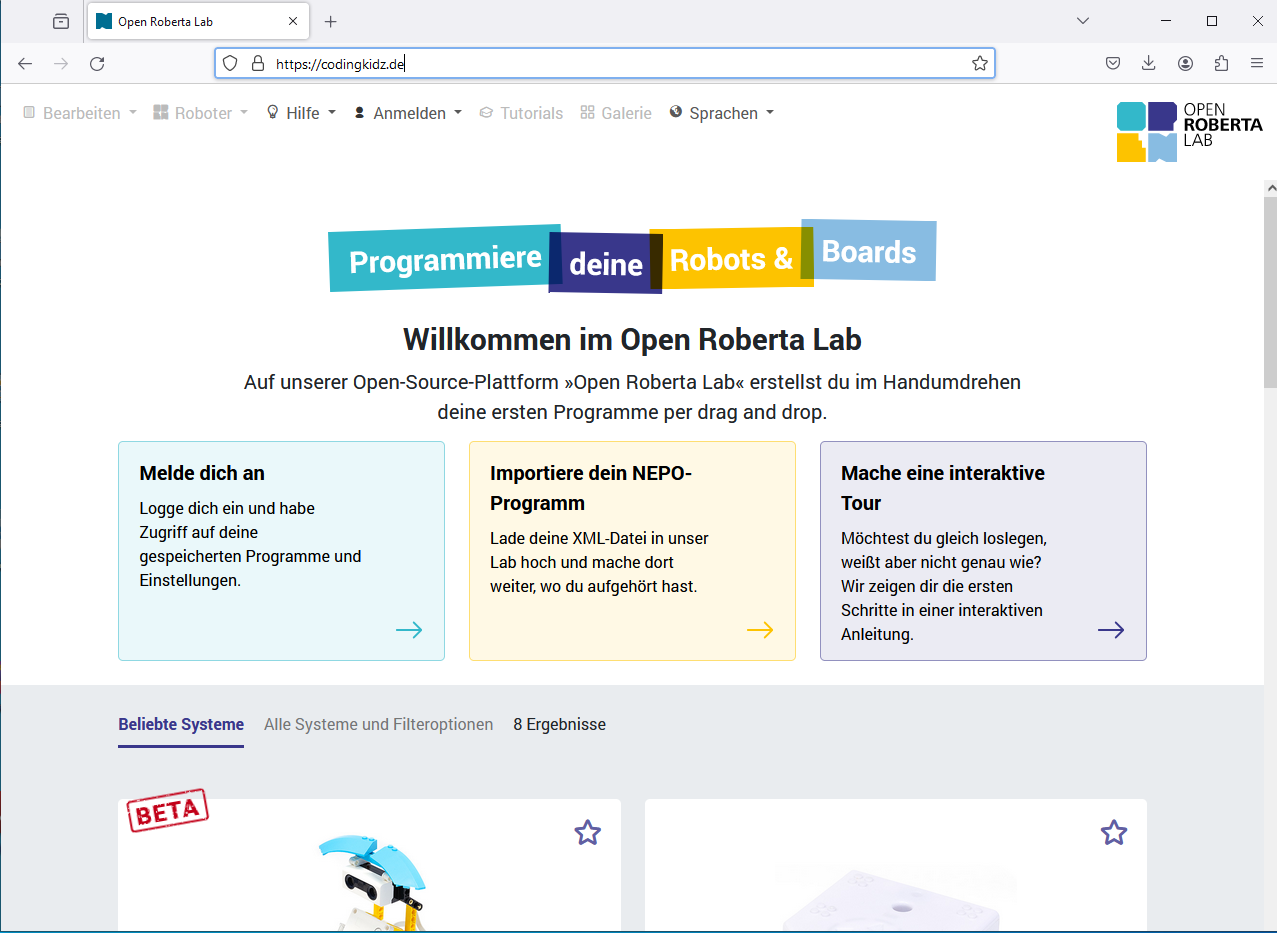Viewport: 1277px width, 933px height.
Task: Click the page vertical scrollbar thumb
Action: click(1270, 292)
